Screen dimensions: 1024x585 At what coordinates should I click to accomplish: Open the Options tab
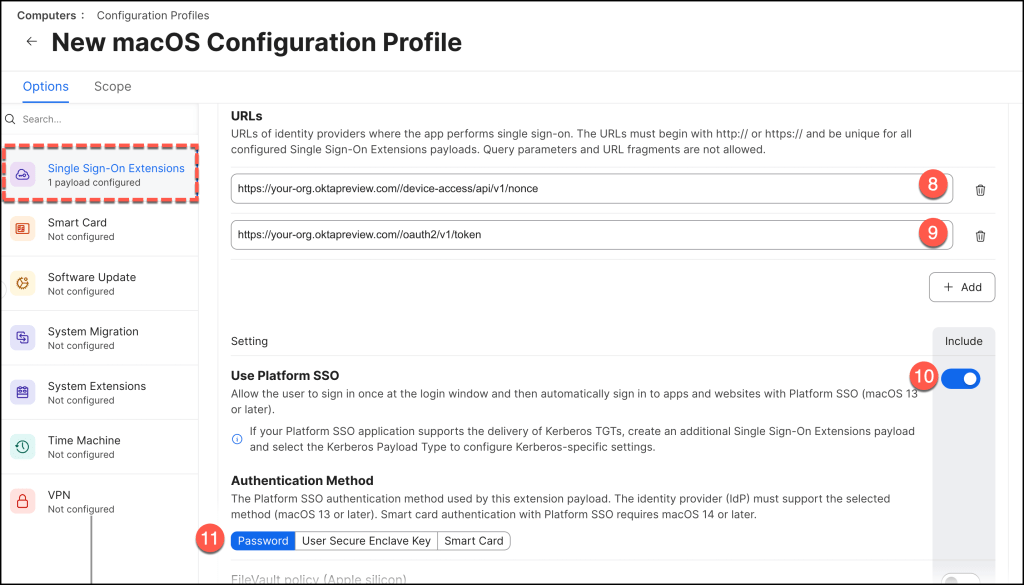click(46, 87)
